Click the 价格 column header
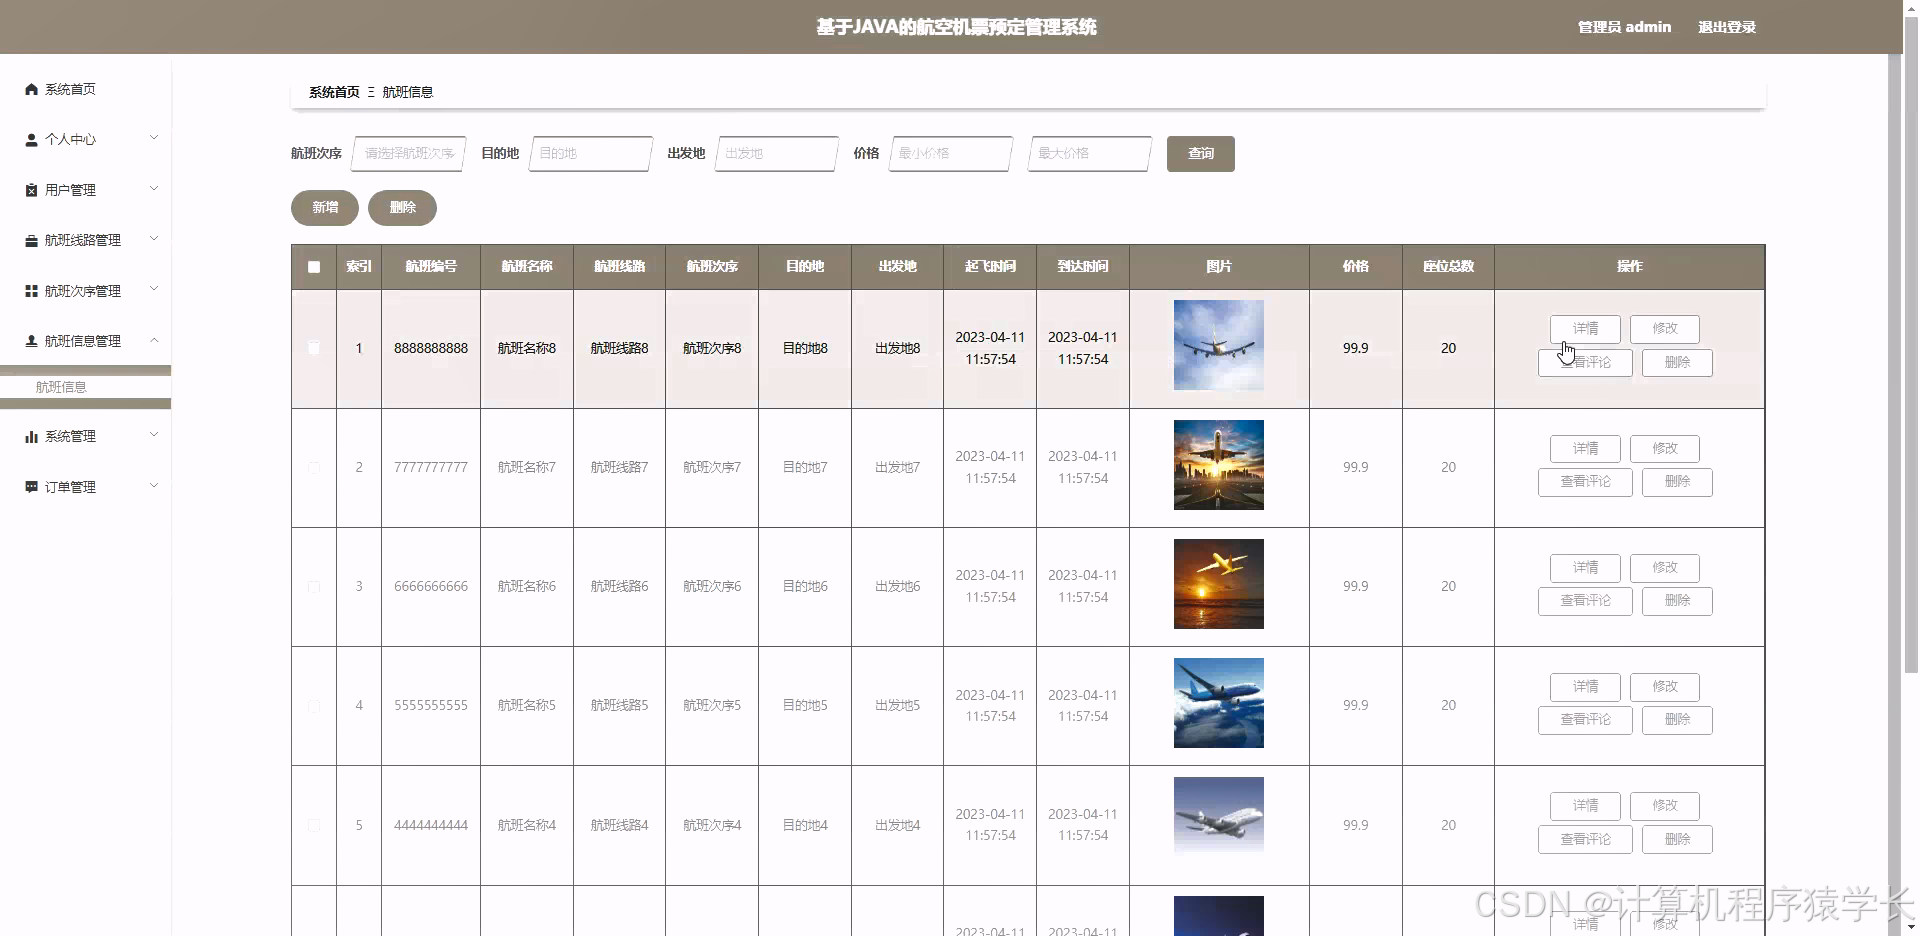This screenshot has height=936, width=1920. (x=1356, y=267)
